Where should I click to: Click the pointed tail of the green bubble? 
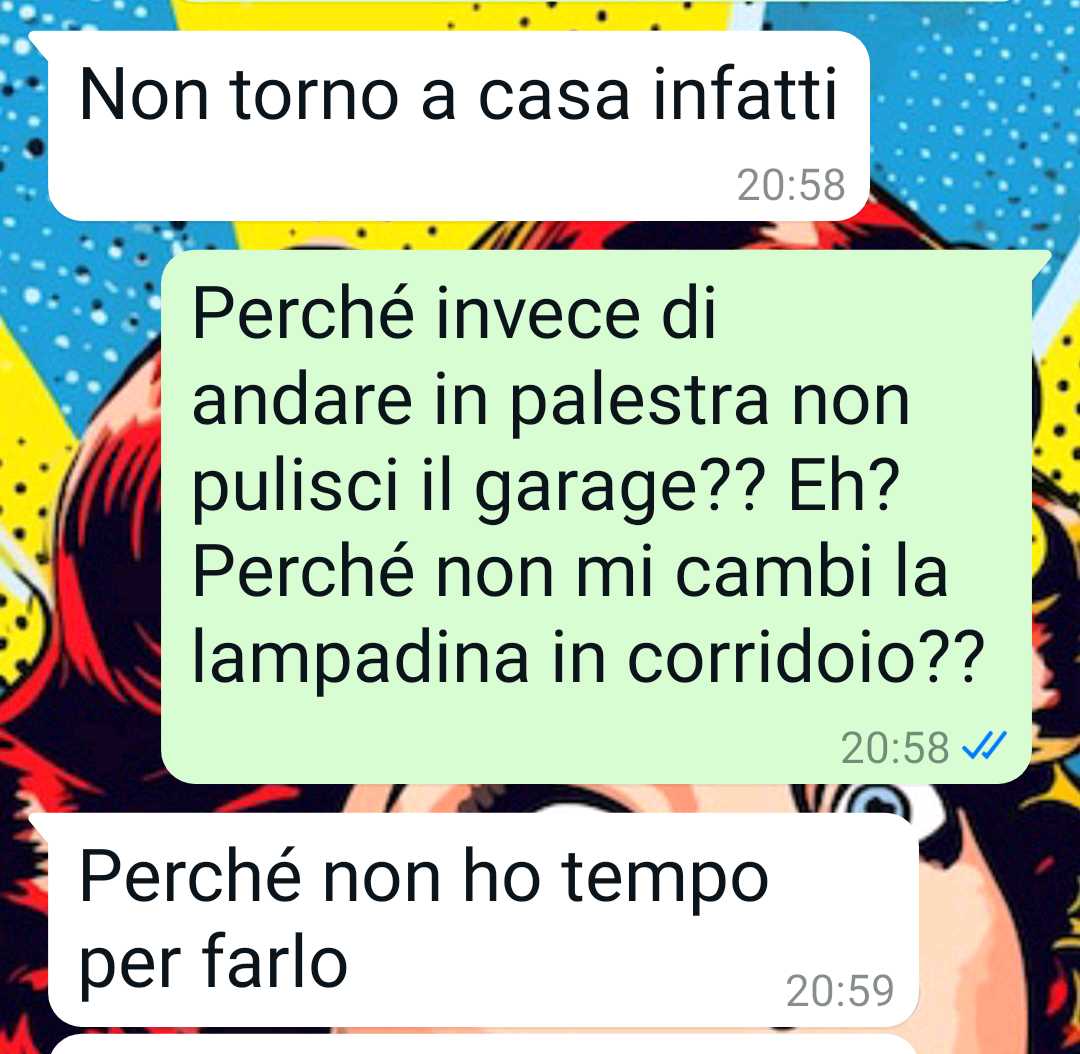coord(1041,262)
